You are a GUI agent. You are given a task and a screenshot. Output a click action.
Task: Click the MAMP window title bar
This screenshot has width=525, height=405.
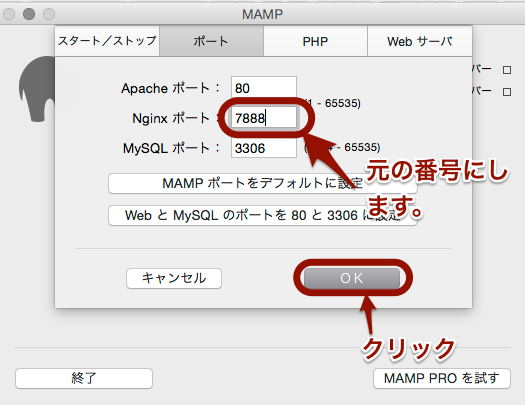point(262,14)
